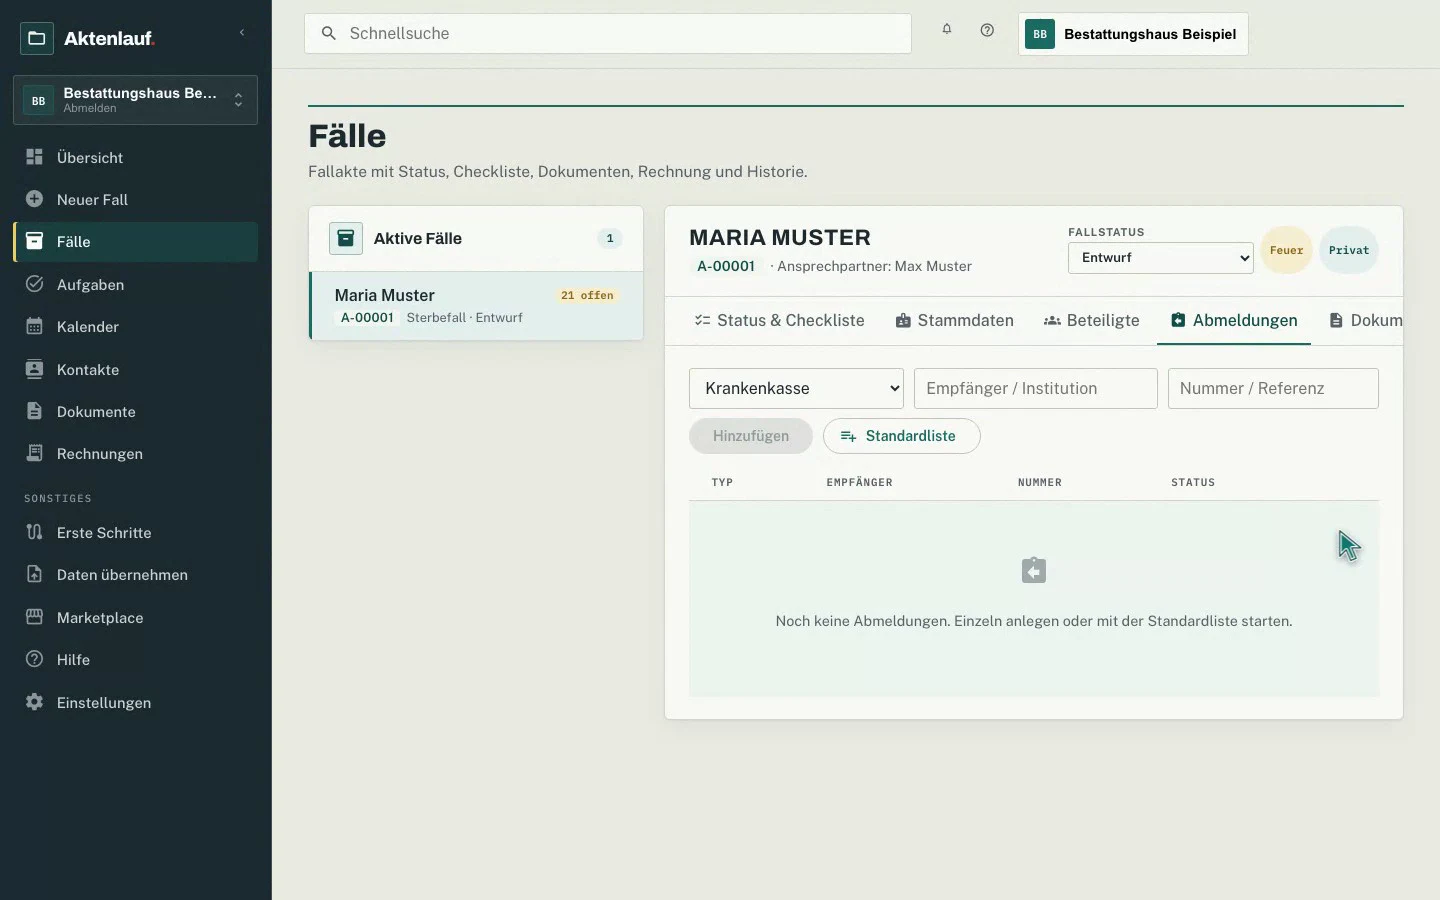The width and height of the screenshot is (1440, 900).
Task: Click the BB avatar in sidebar account switcher
Action: point(38,100)
